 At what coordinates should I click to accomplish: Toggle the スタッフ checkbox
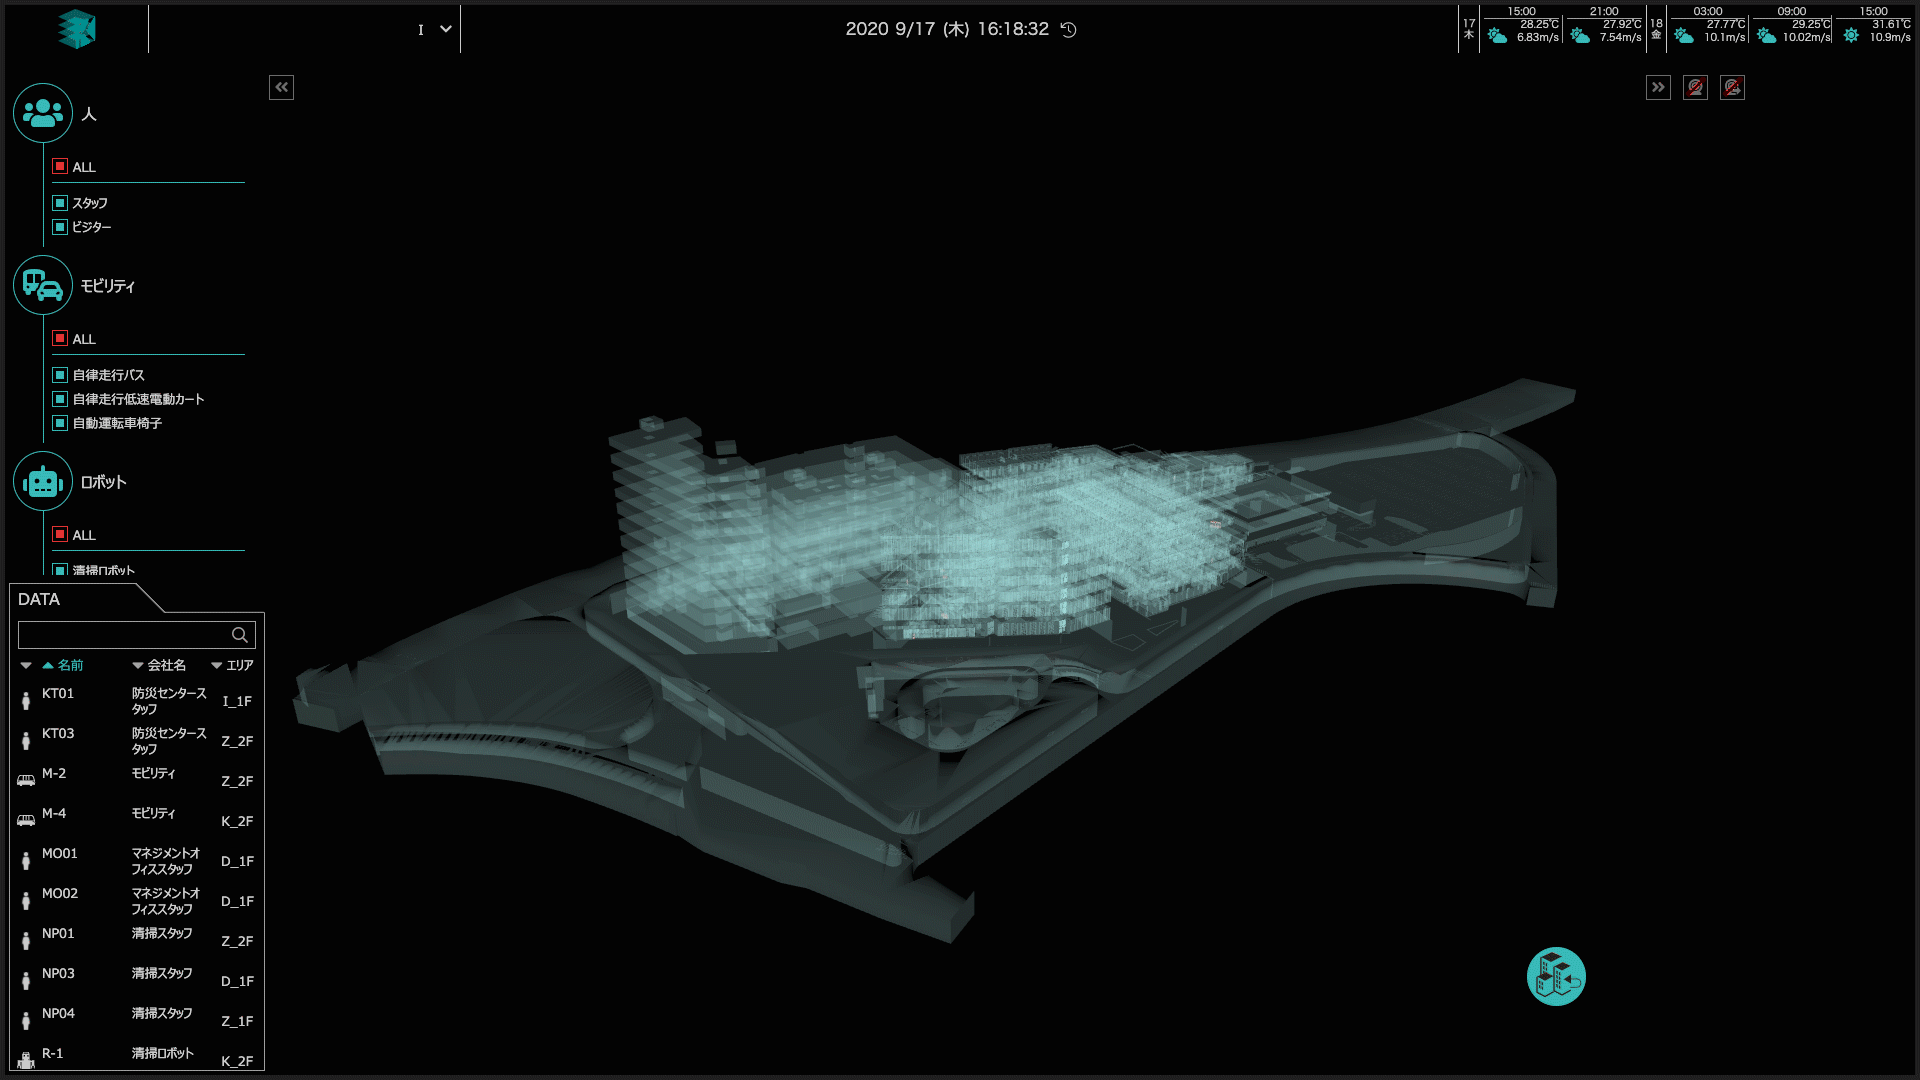[x=60, y=203]
